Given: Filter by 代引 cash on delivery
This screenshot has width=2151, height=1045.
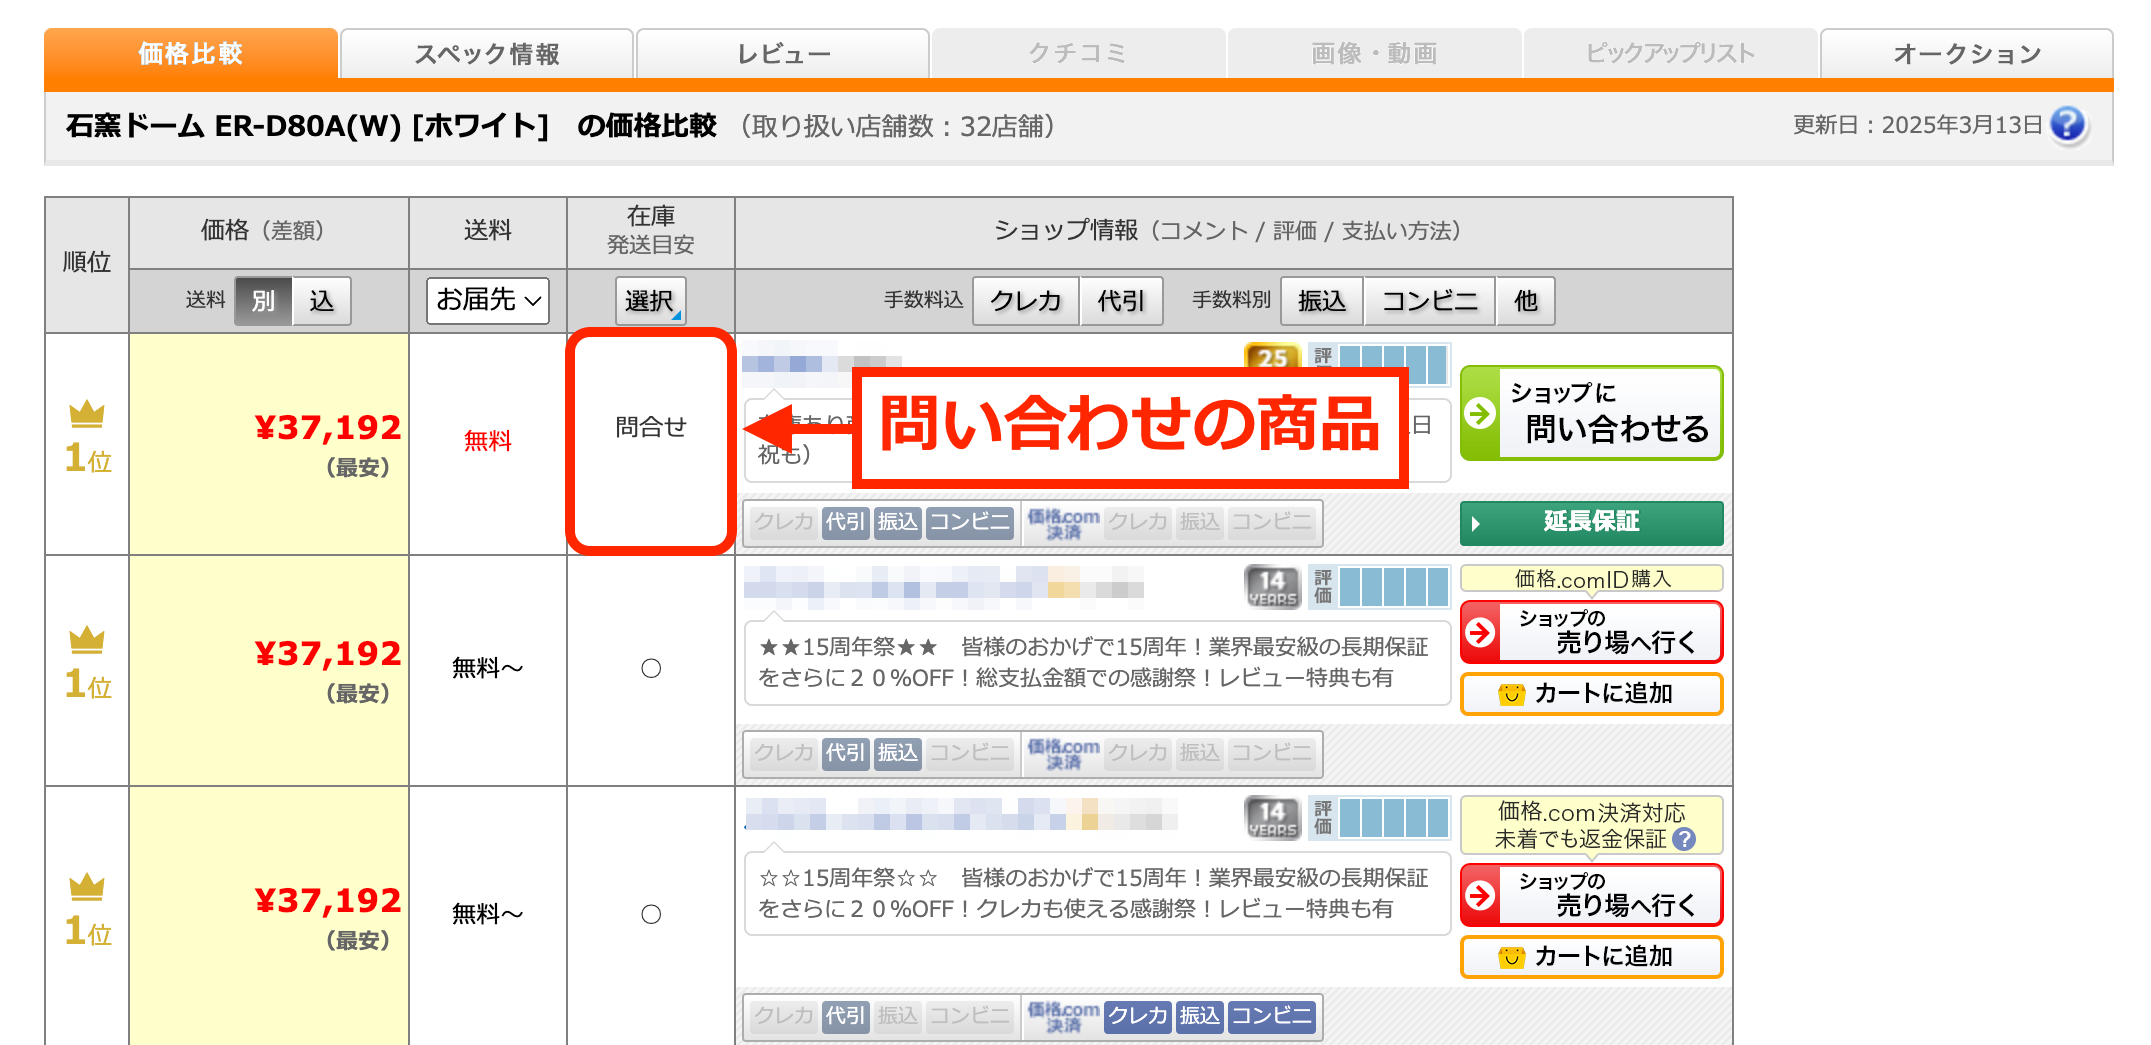Looking at the screenshot, I should [x=1121, y=301].
